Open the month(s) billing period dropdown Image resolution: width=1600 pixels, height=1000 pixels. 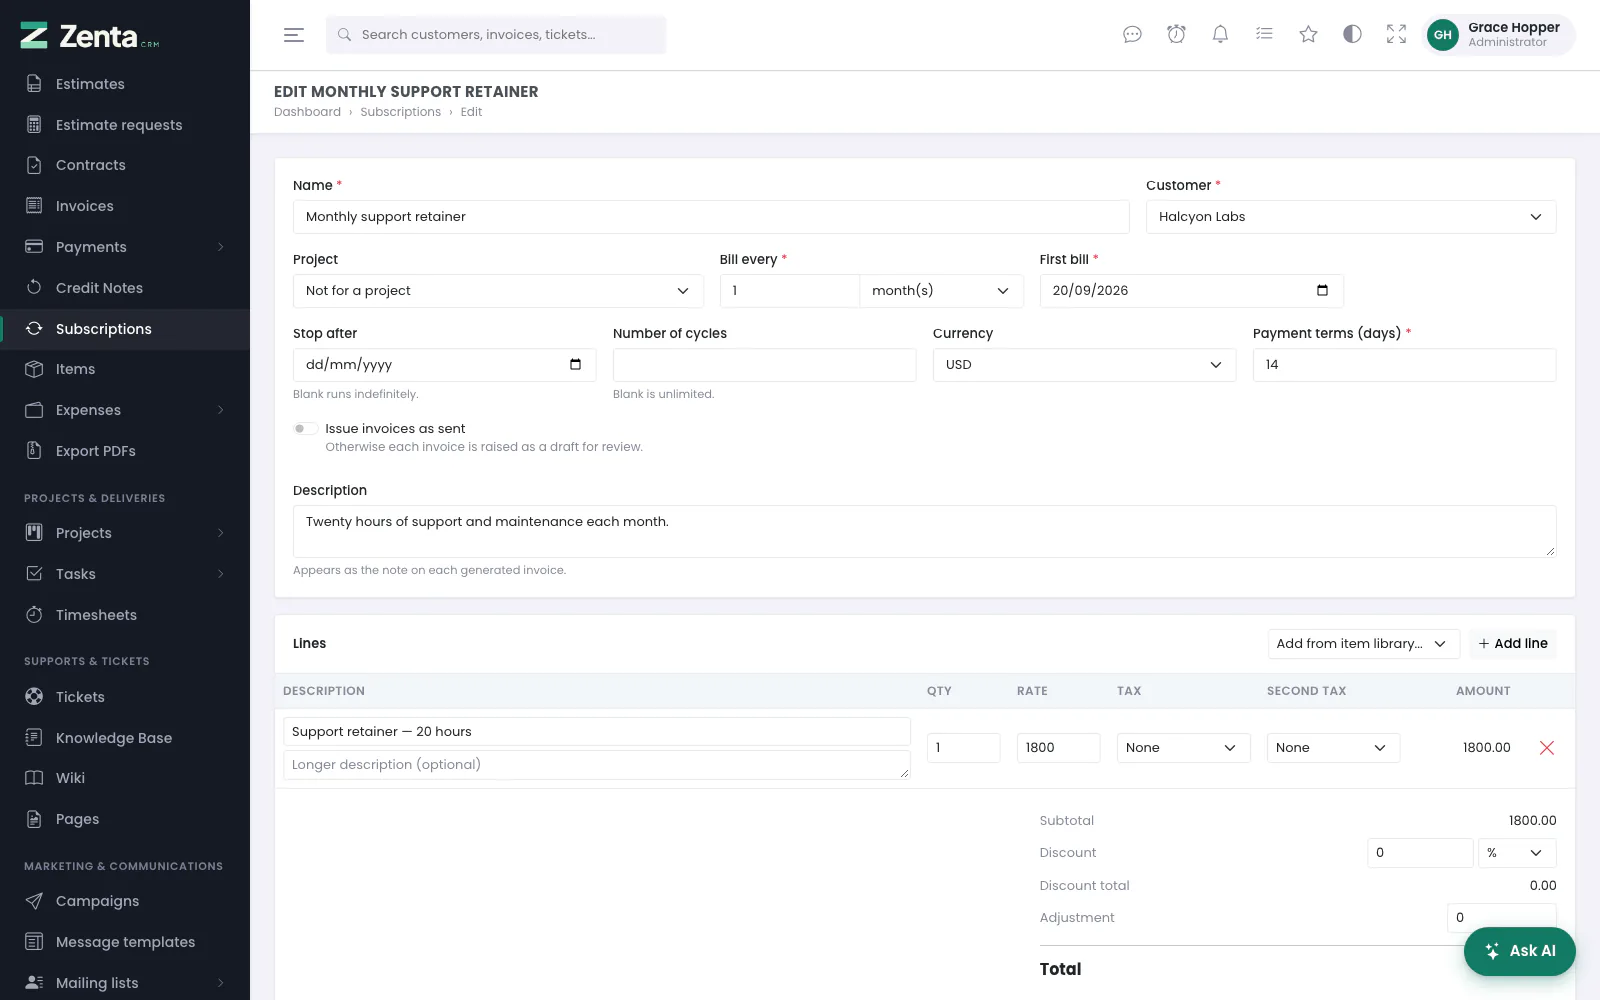coord(941,291)
